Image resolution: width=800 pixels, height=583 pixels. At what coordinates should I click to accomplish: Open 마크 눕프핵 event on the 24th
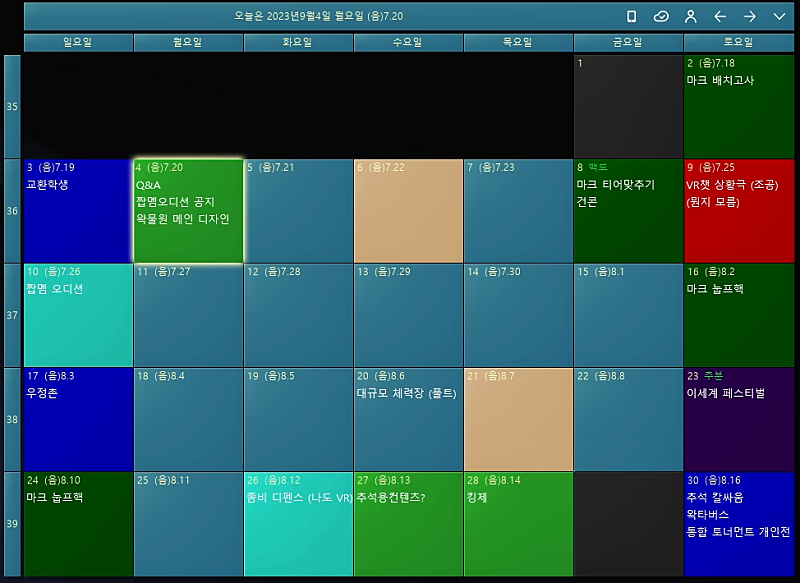[x=54, y=497]
